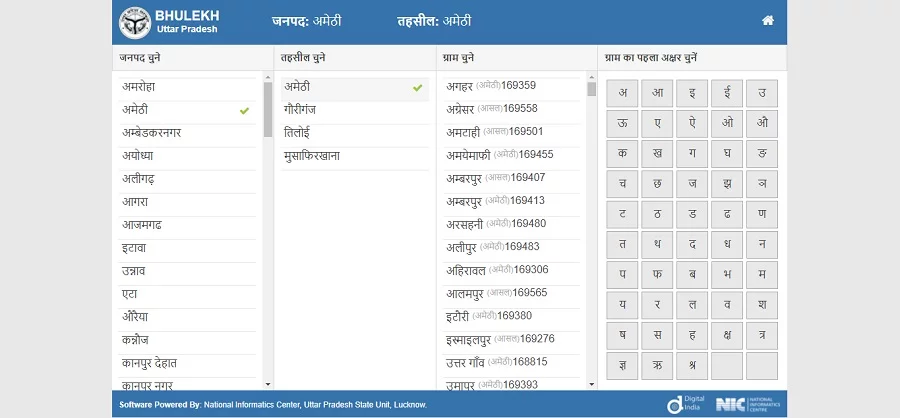Image resolution: width=900 pixels, height=418 pixels.
Task: Click the district list scrollbar up arrow
Action: pyautogui.click(x=267, y=76)
